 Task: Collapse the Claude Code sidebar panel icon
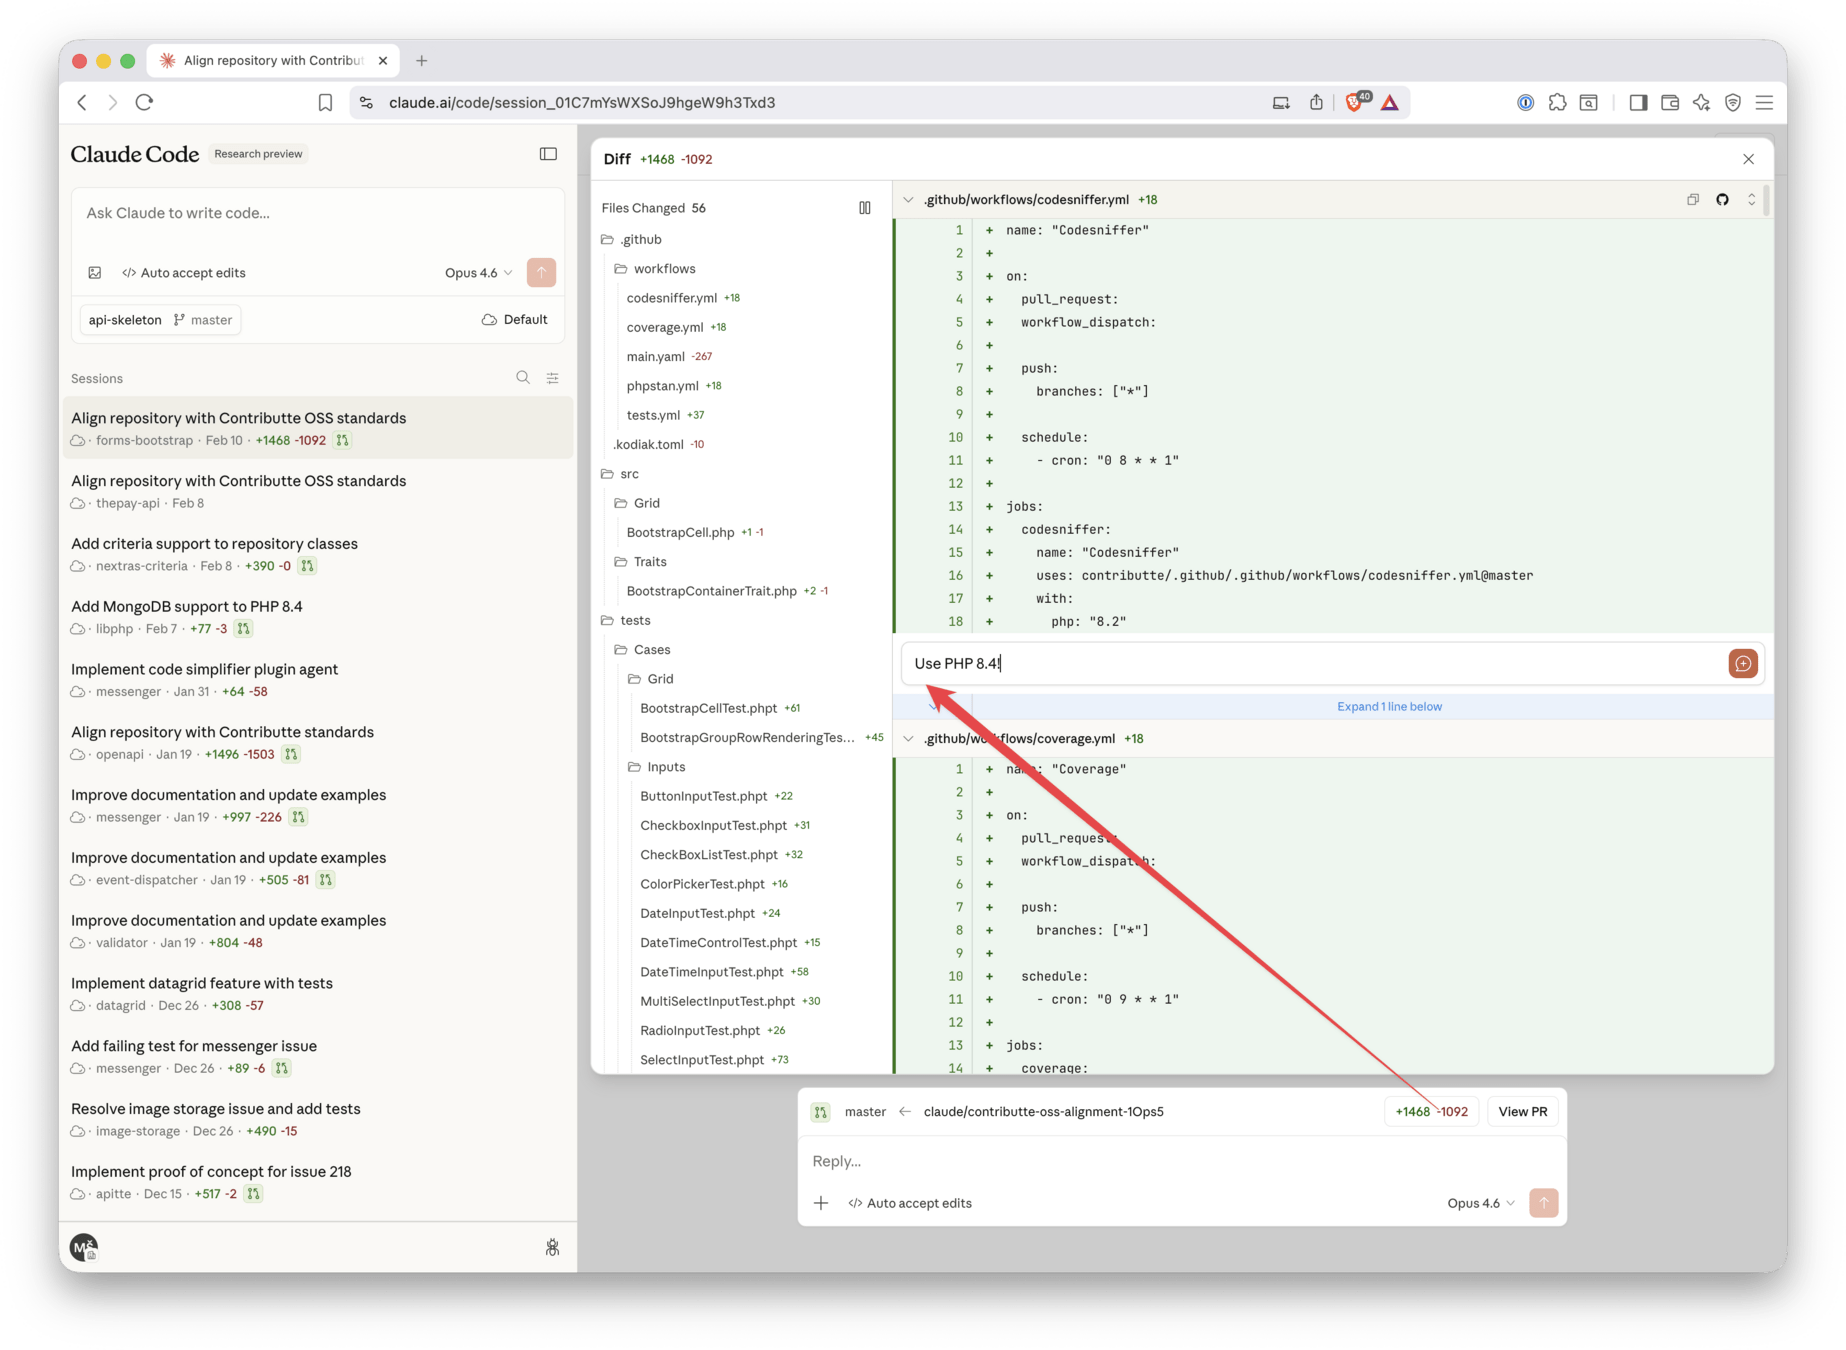click(x=548, y=154)
